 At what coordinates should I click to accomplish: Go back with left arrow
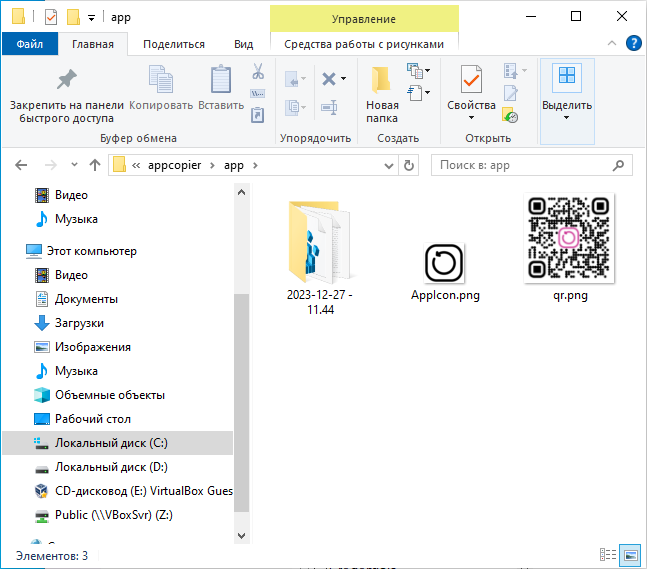[21, 165]
